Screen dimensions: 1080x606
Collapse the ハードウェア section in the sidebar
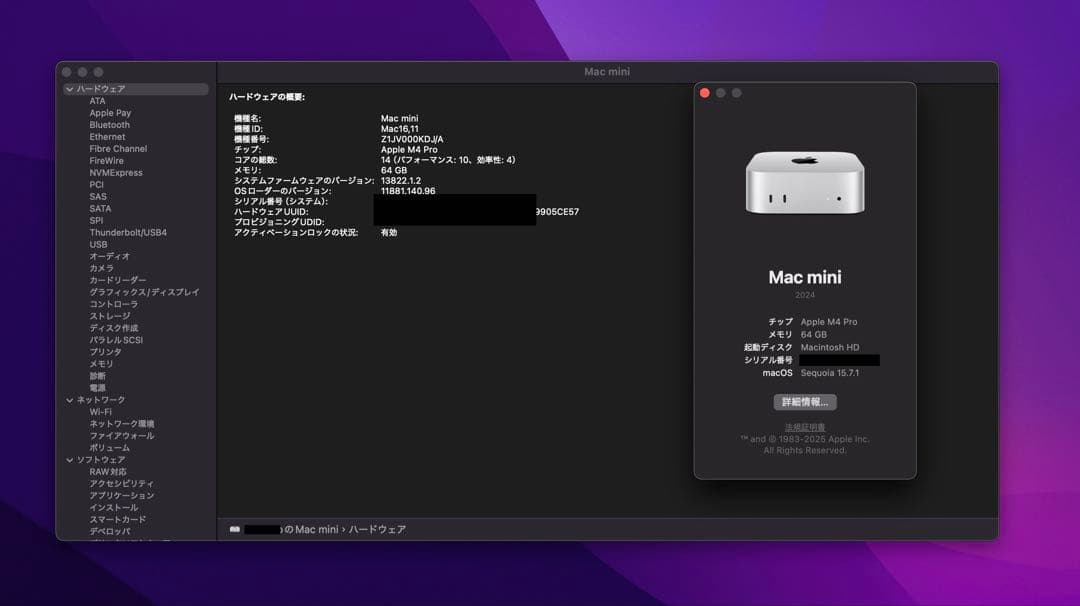click(x=68, y=88)
